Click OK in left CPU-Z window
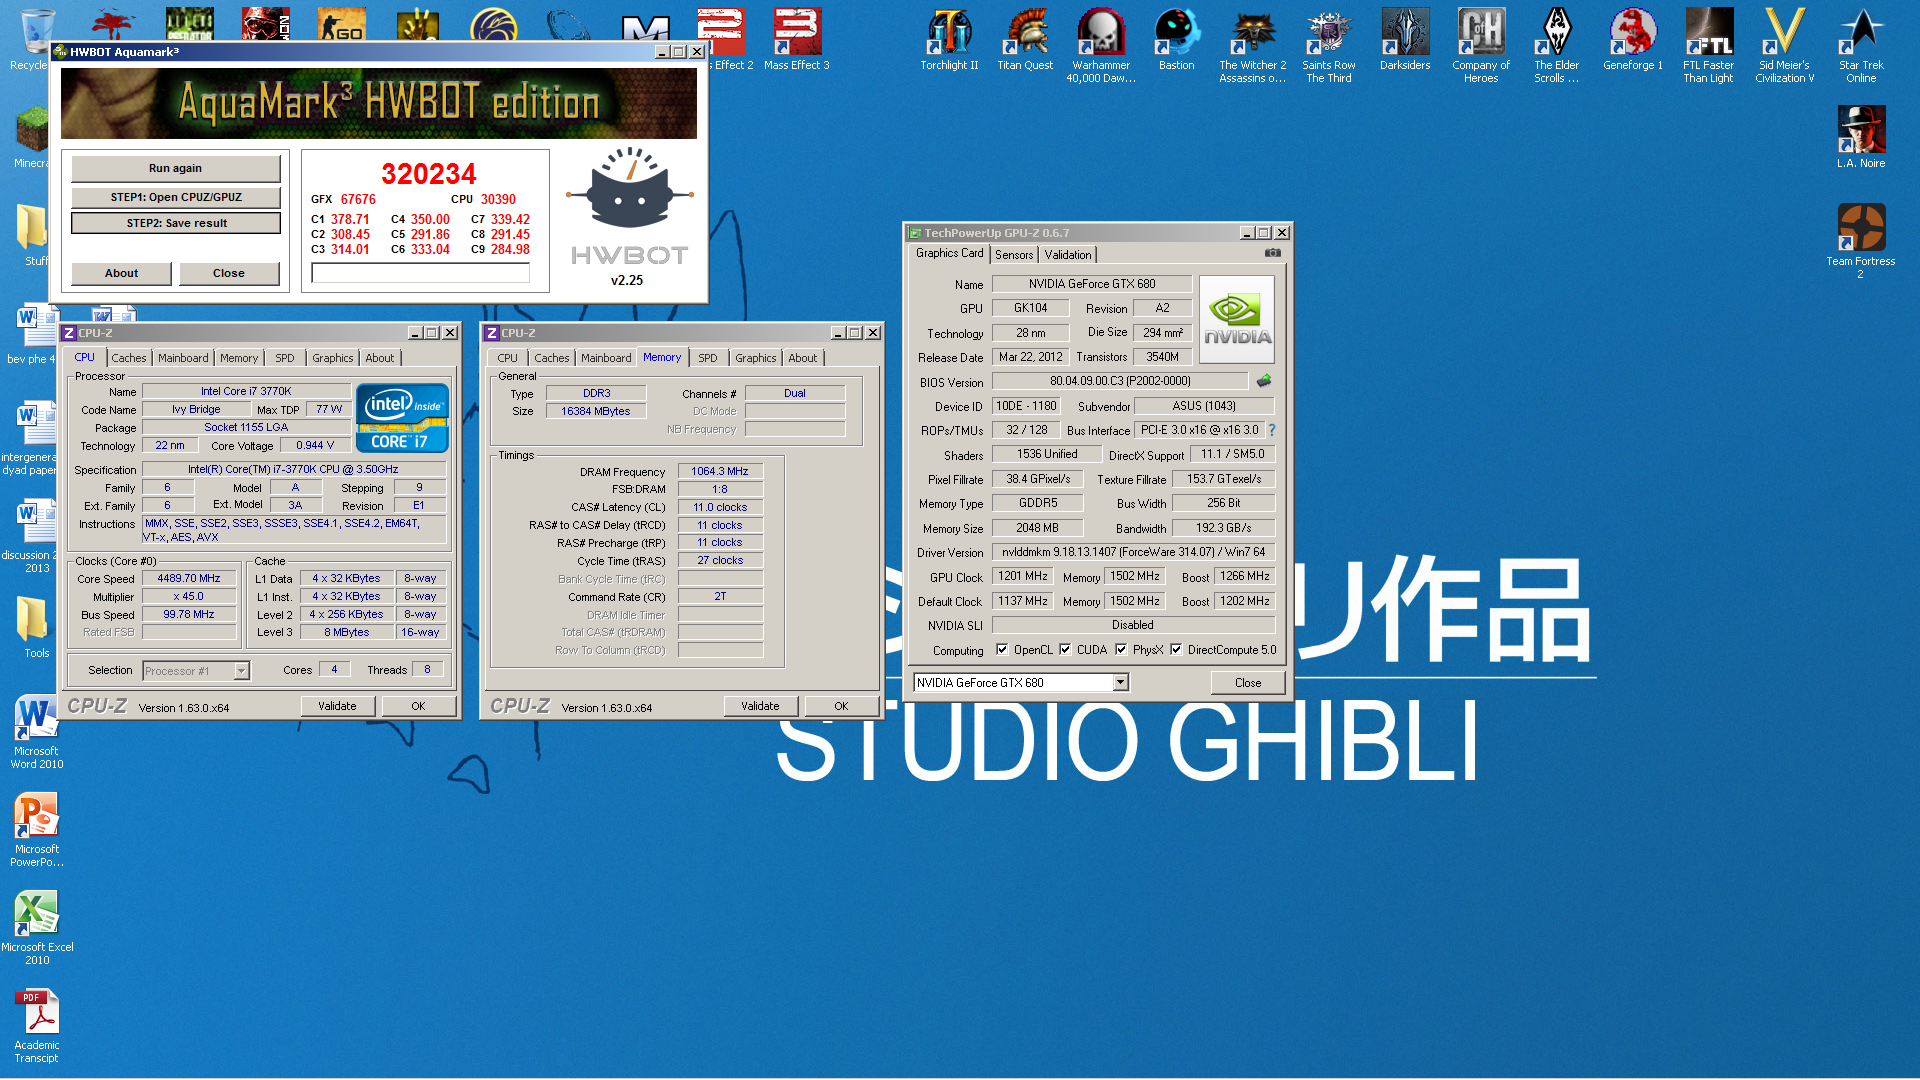Screen dimensions: 1920x1080 [418, 706]
